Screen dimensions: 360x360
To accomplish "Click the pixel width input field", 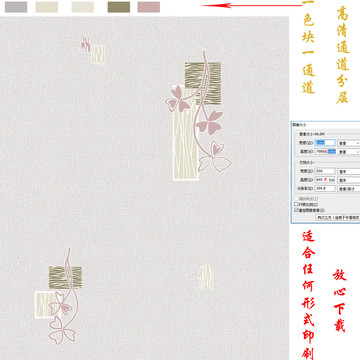I will [325, 143].
